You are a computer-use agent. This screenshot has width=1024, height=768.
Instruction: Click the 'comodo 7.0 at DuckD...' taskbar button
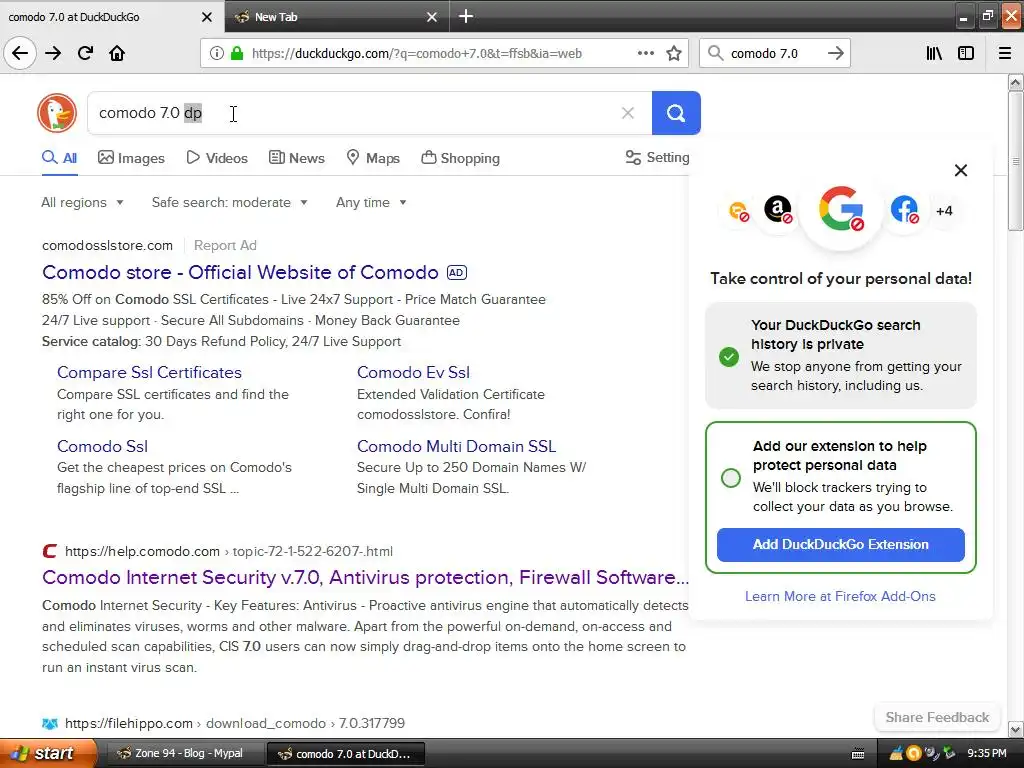click(x=346, y=753)
